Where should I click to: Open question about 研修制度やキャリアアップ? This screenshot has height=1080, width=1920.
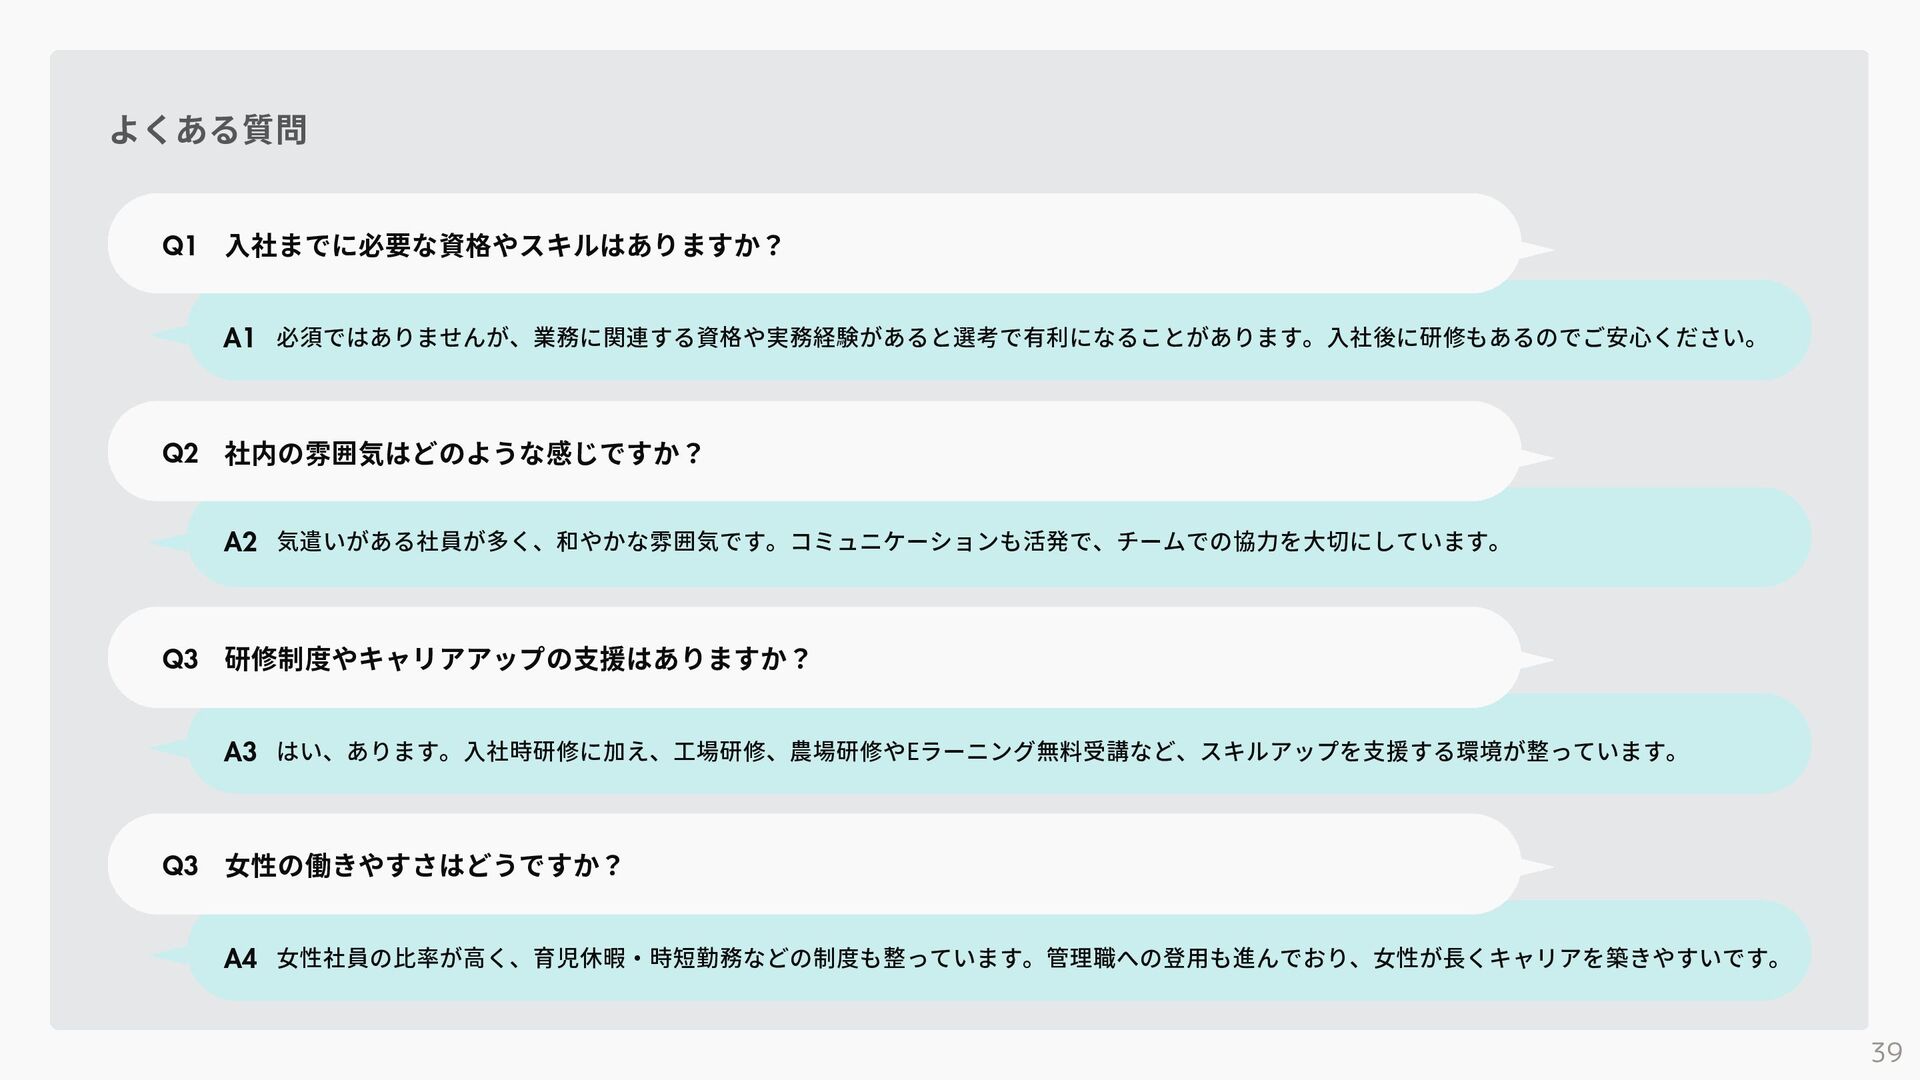(x=518, y=659)
